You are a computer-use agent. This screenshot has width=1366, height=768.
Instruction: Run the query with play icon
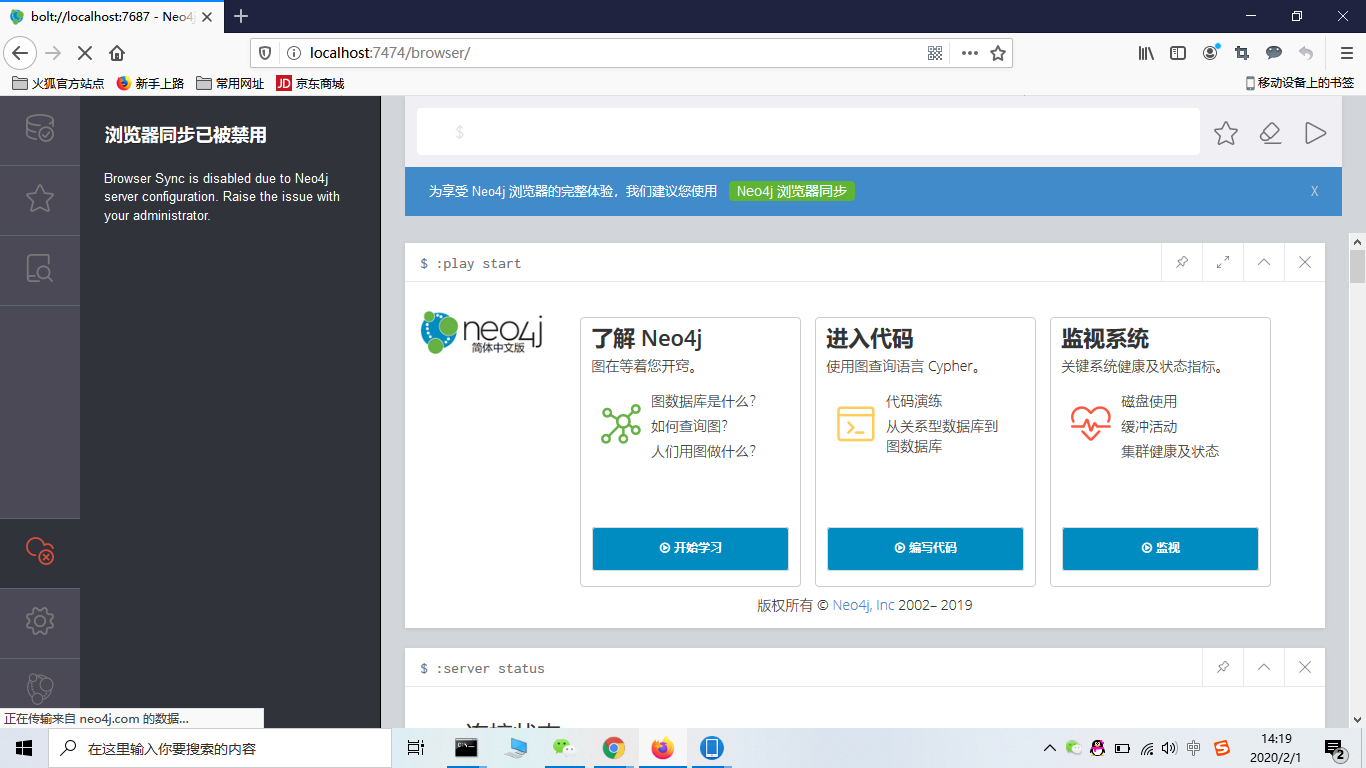pos(1316,133)
